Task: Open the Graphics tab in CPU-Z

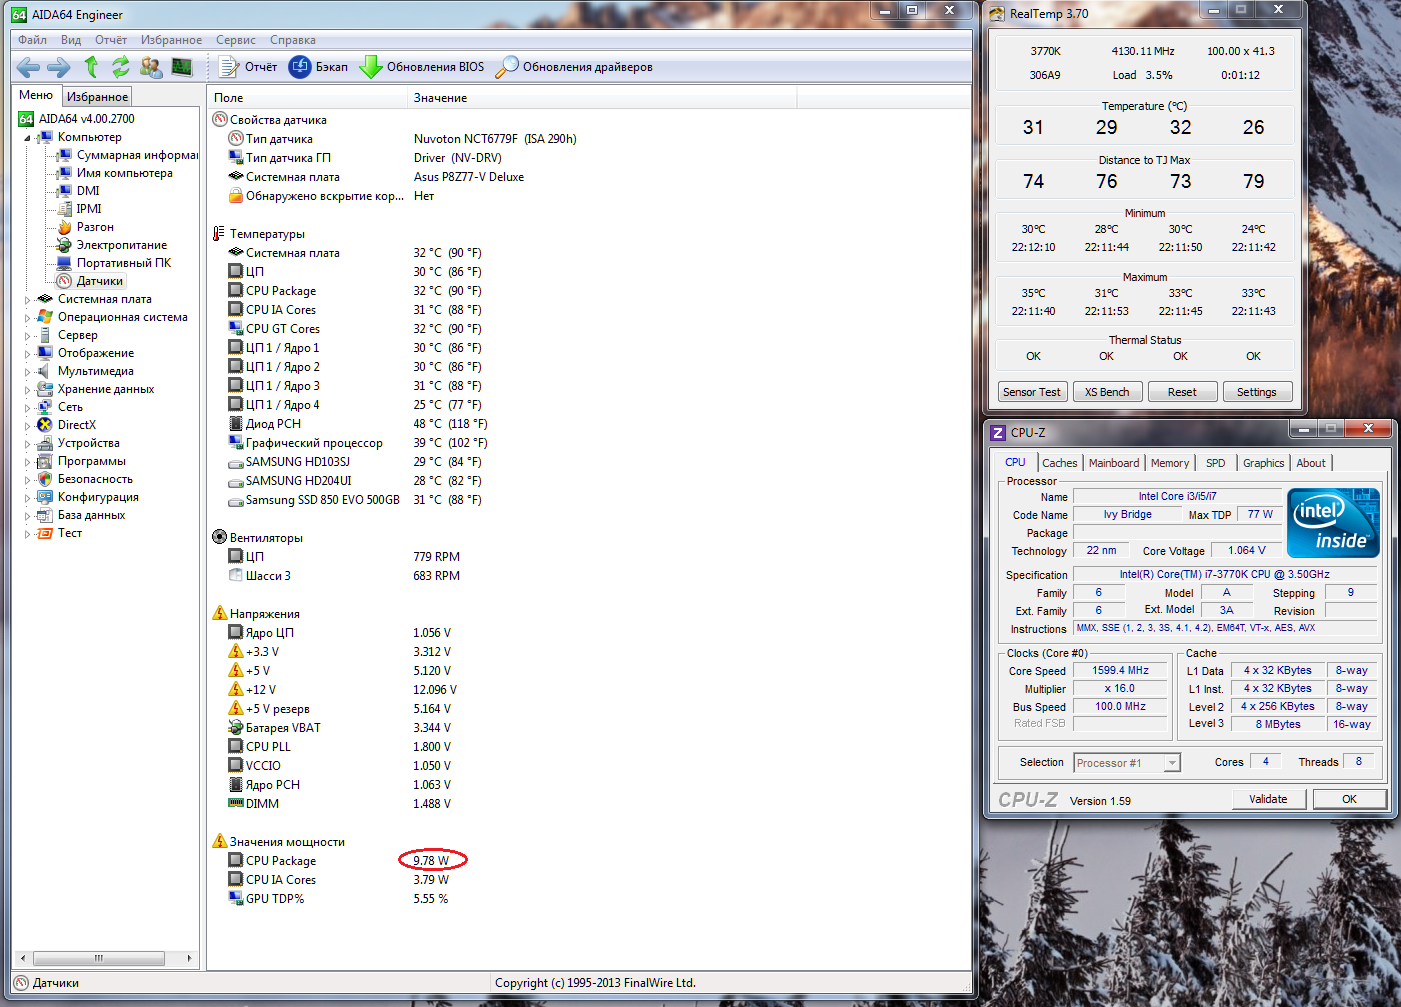Action: point(1264,463)
